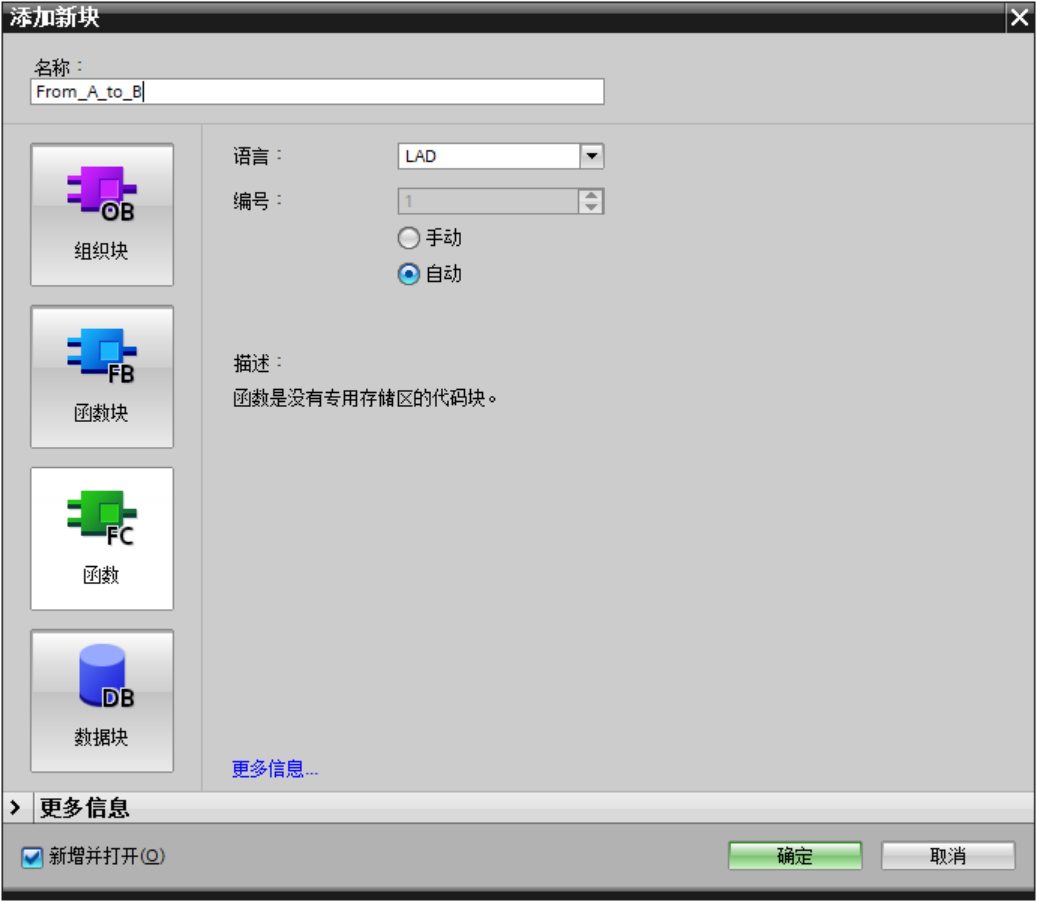Click the function description text under 描述

pos(365,399)
